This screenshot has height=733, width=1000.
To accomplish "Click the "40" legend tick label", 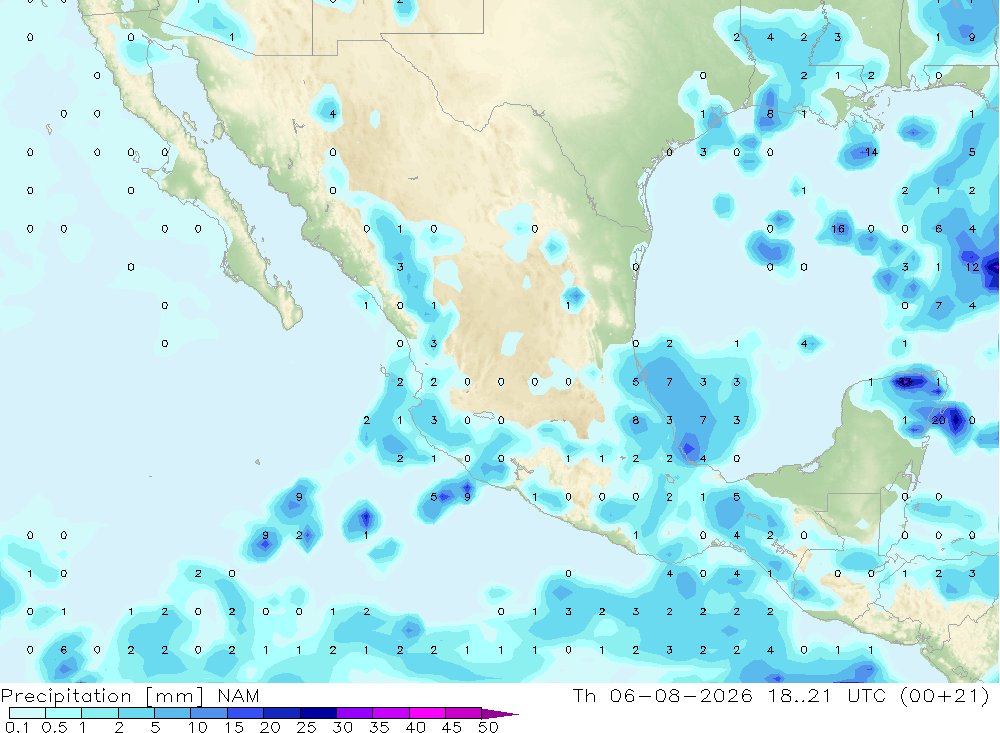I will (415, 727).
